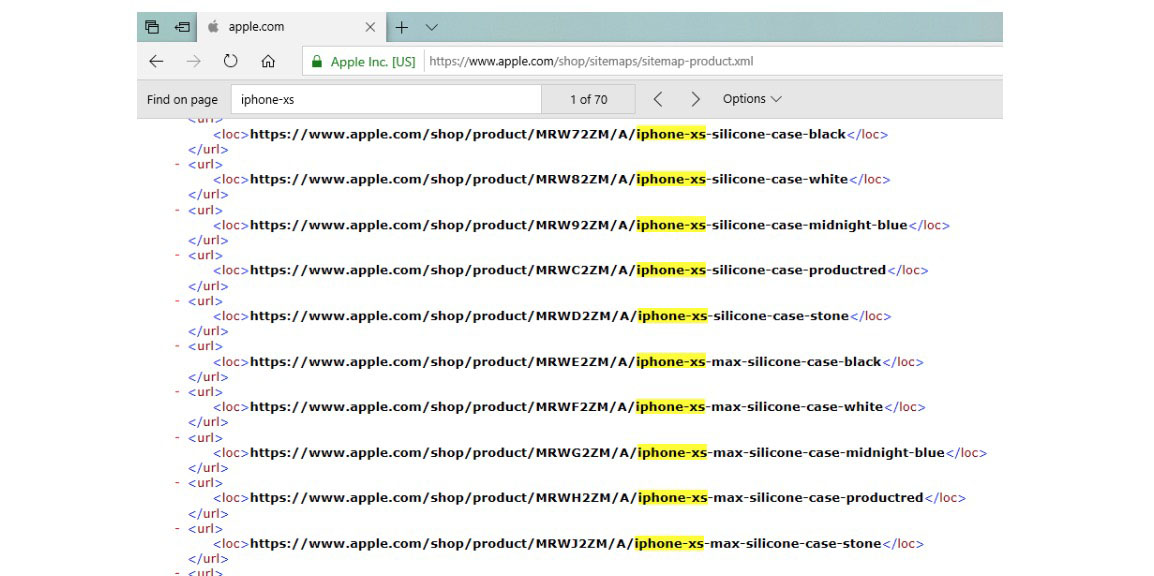This screenshot has width=1154, height=576.
Task: Collapse url node above max-silicone-case-black
Action: coord(177,346)
